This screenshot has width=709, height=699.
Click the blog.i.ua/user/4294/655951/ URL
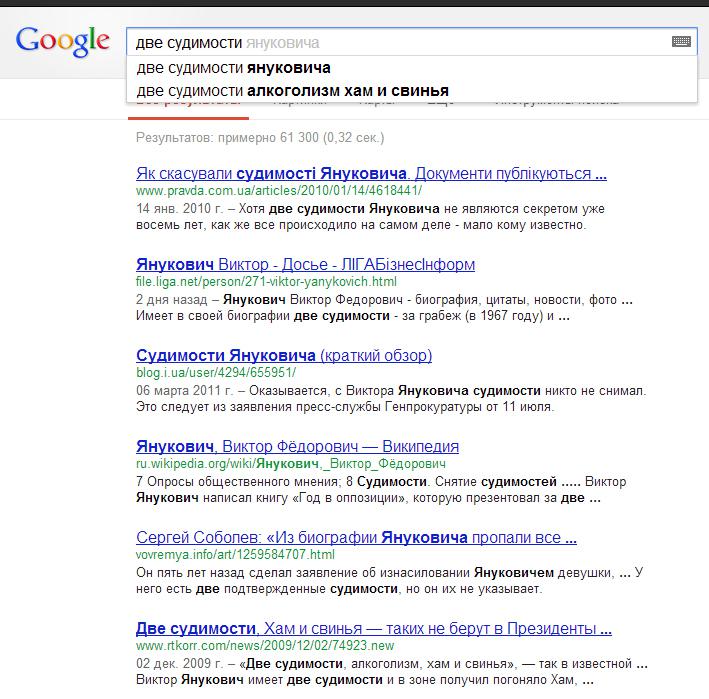(x=216, y=373)
